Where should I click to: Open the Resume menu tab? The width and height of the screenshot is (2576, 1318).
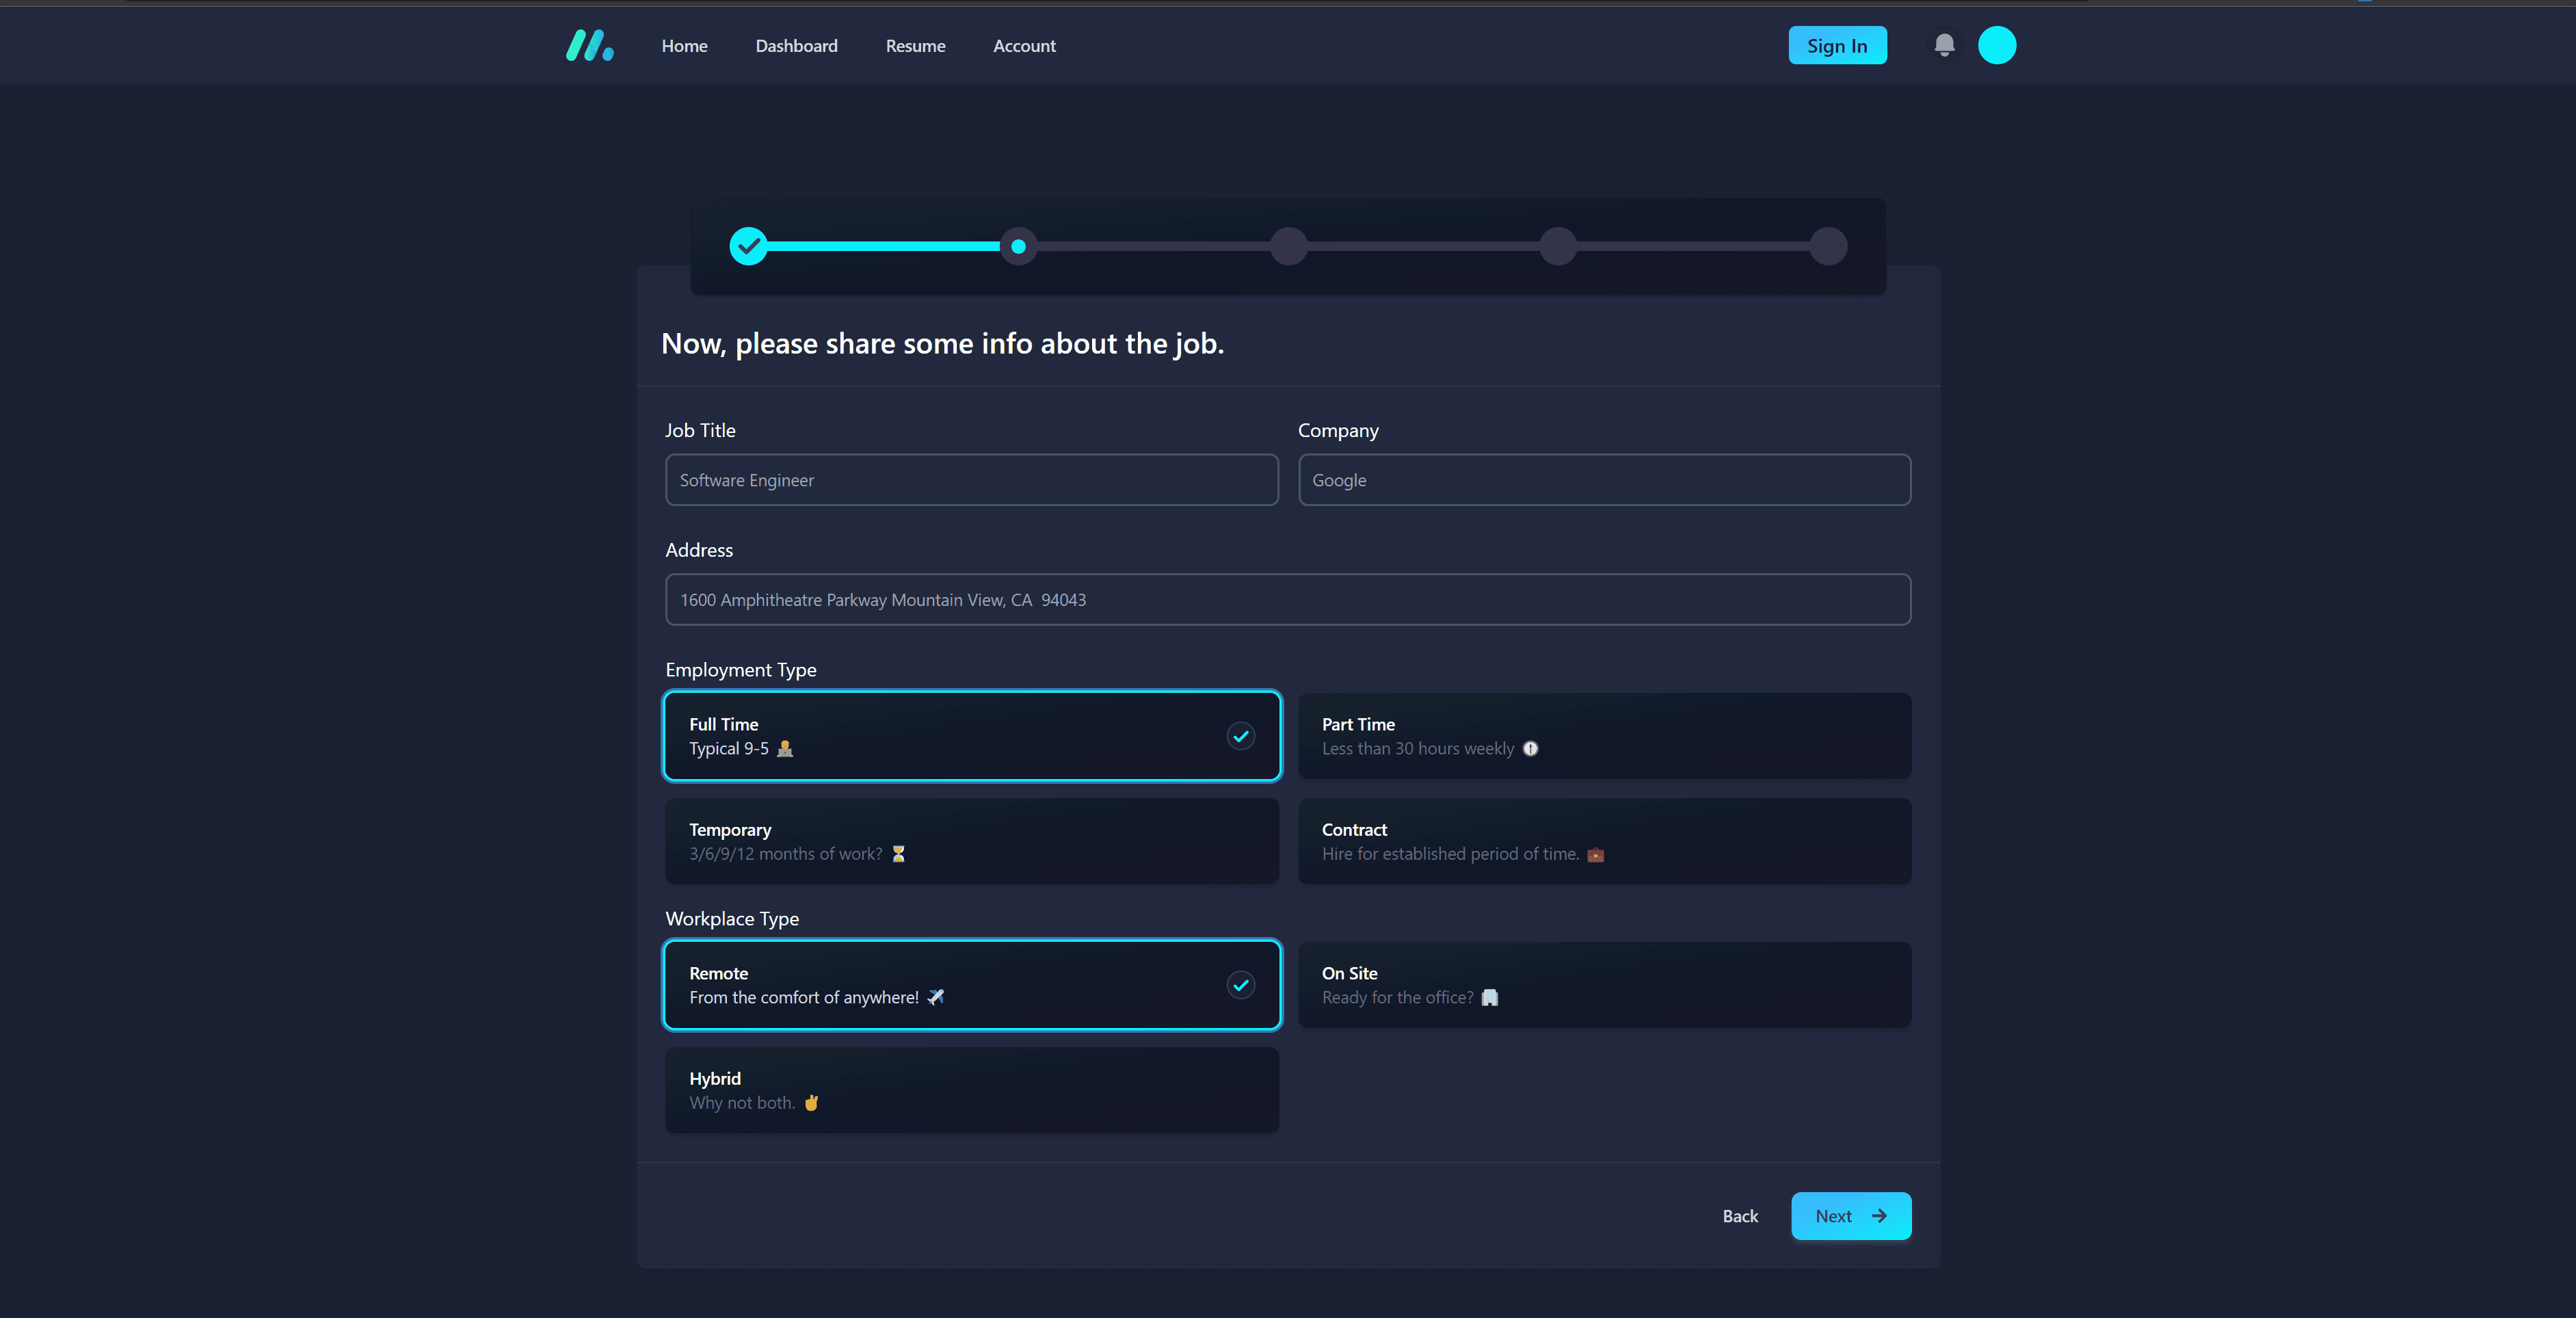point(916,45)
